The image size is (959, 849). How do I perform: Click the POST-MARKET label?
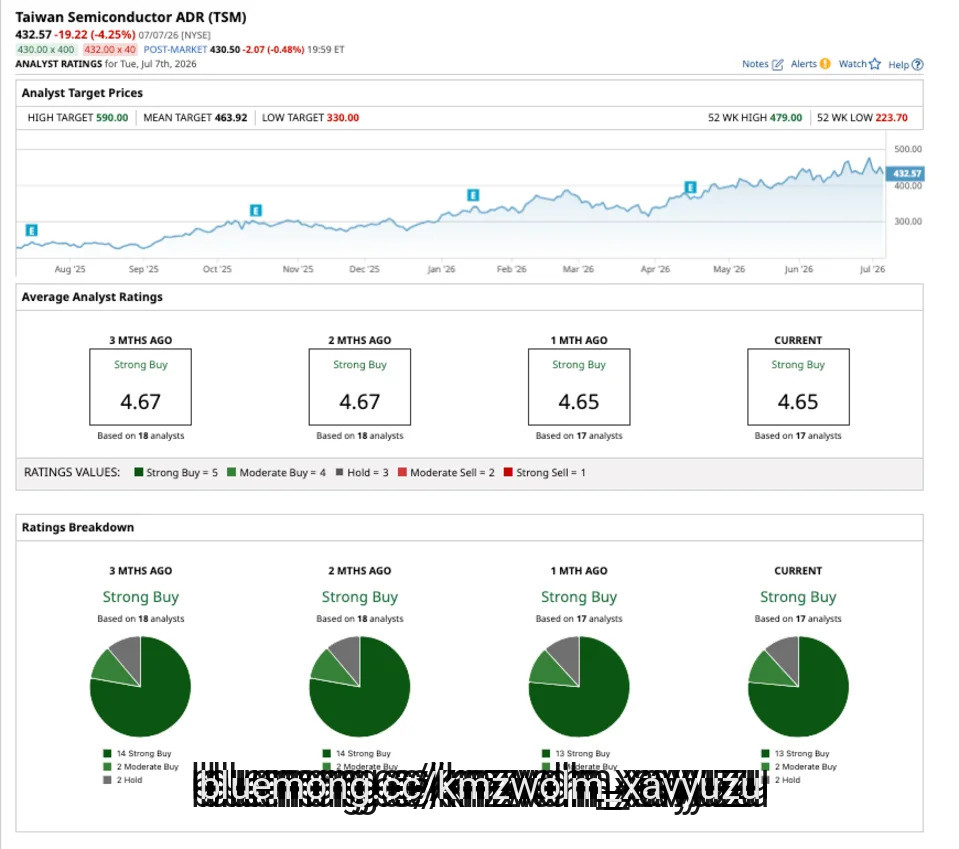(x=175, y=50)
